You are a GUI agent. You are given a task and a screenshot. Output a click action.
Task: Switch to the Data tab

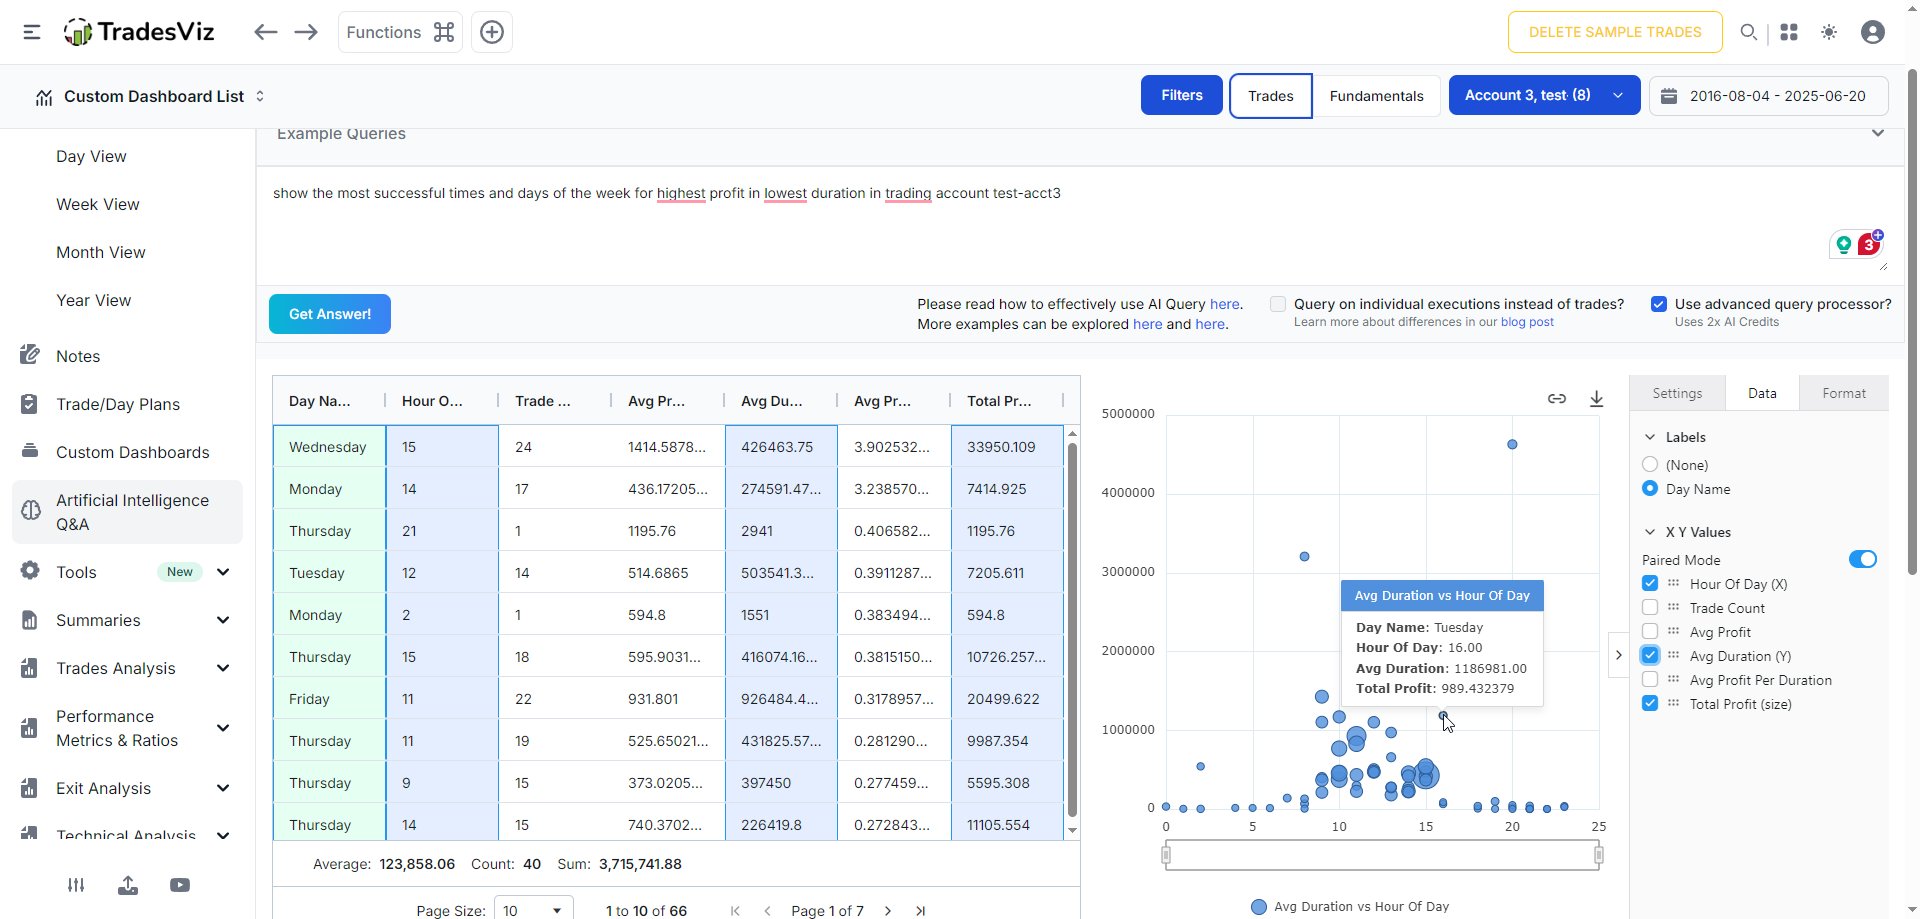coord(1762,393)
